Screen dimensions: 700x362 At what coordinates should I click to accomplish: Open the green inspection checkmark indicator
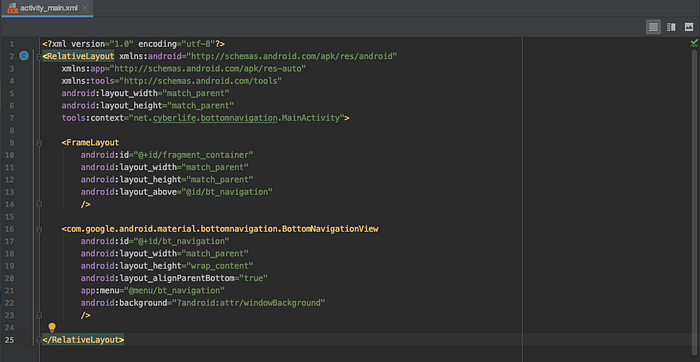pos(694,43)
